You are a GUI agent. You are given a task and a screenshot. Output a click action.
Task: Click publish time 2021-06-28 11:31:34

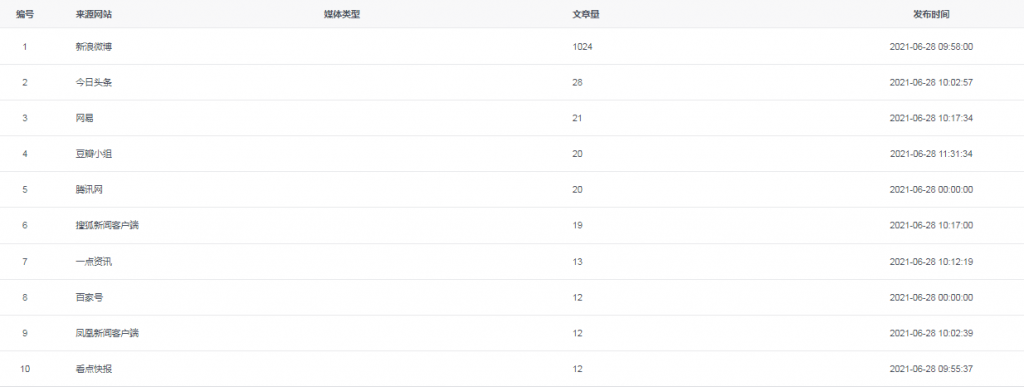click(931, 154)
